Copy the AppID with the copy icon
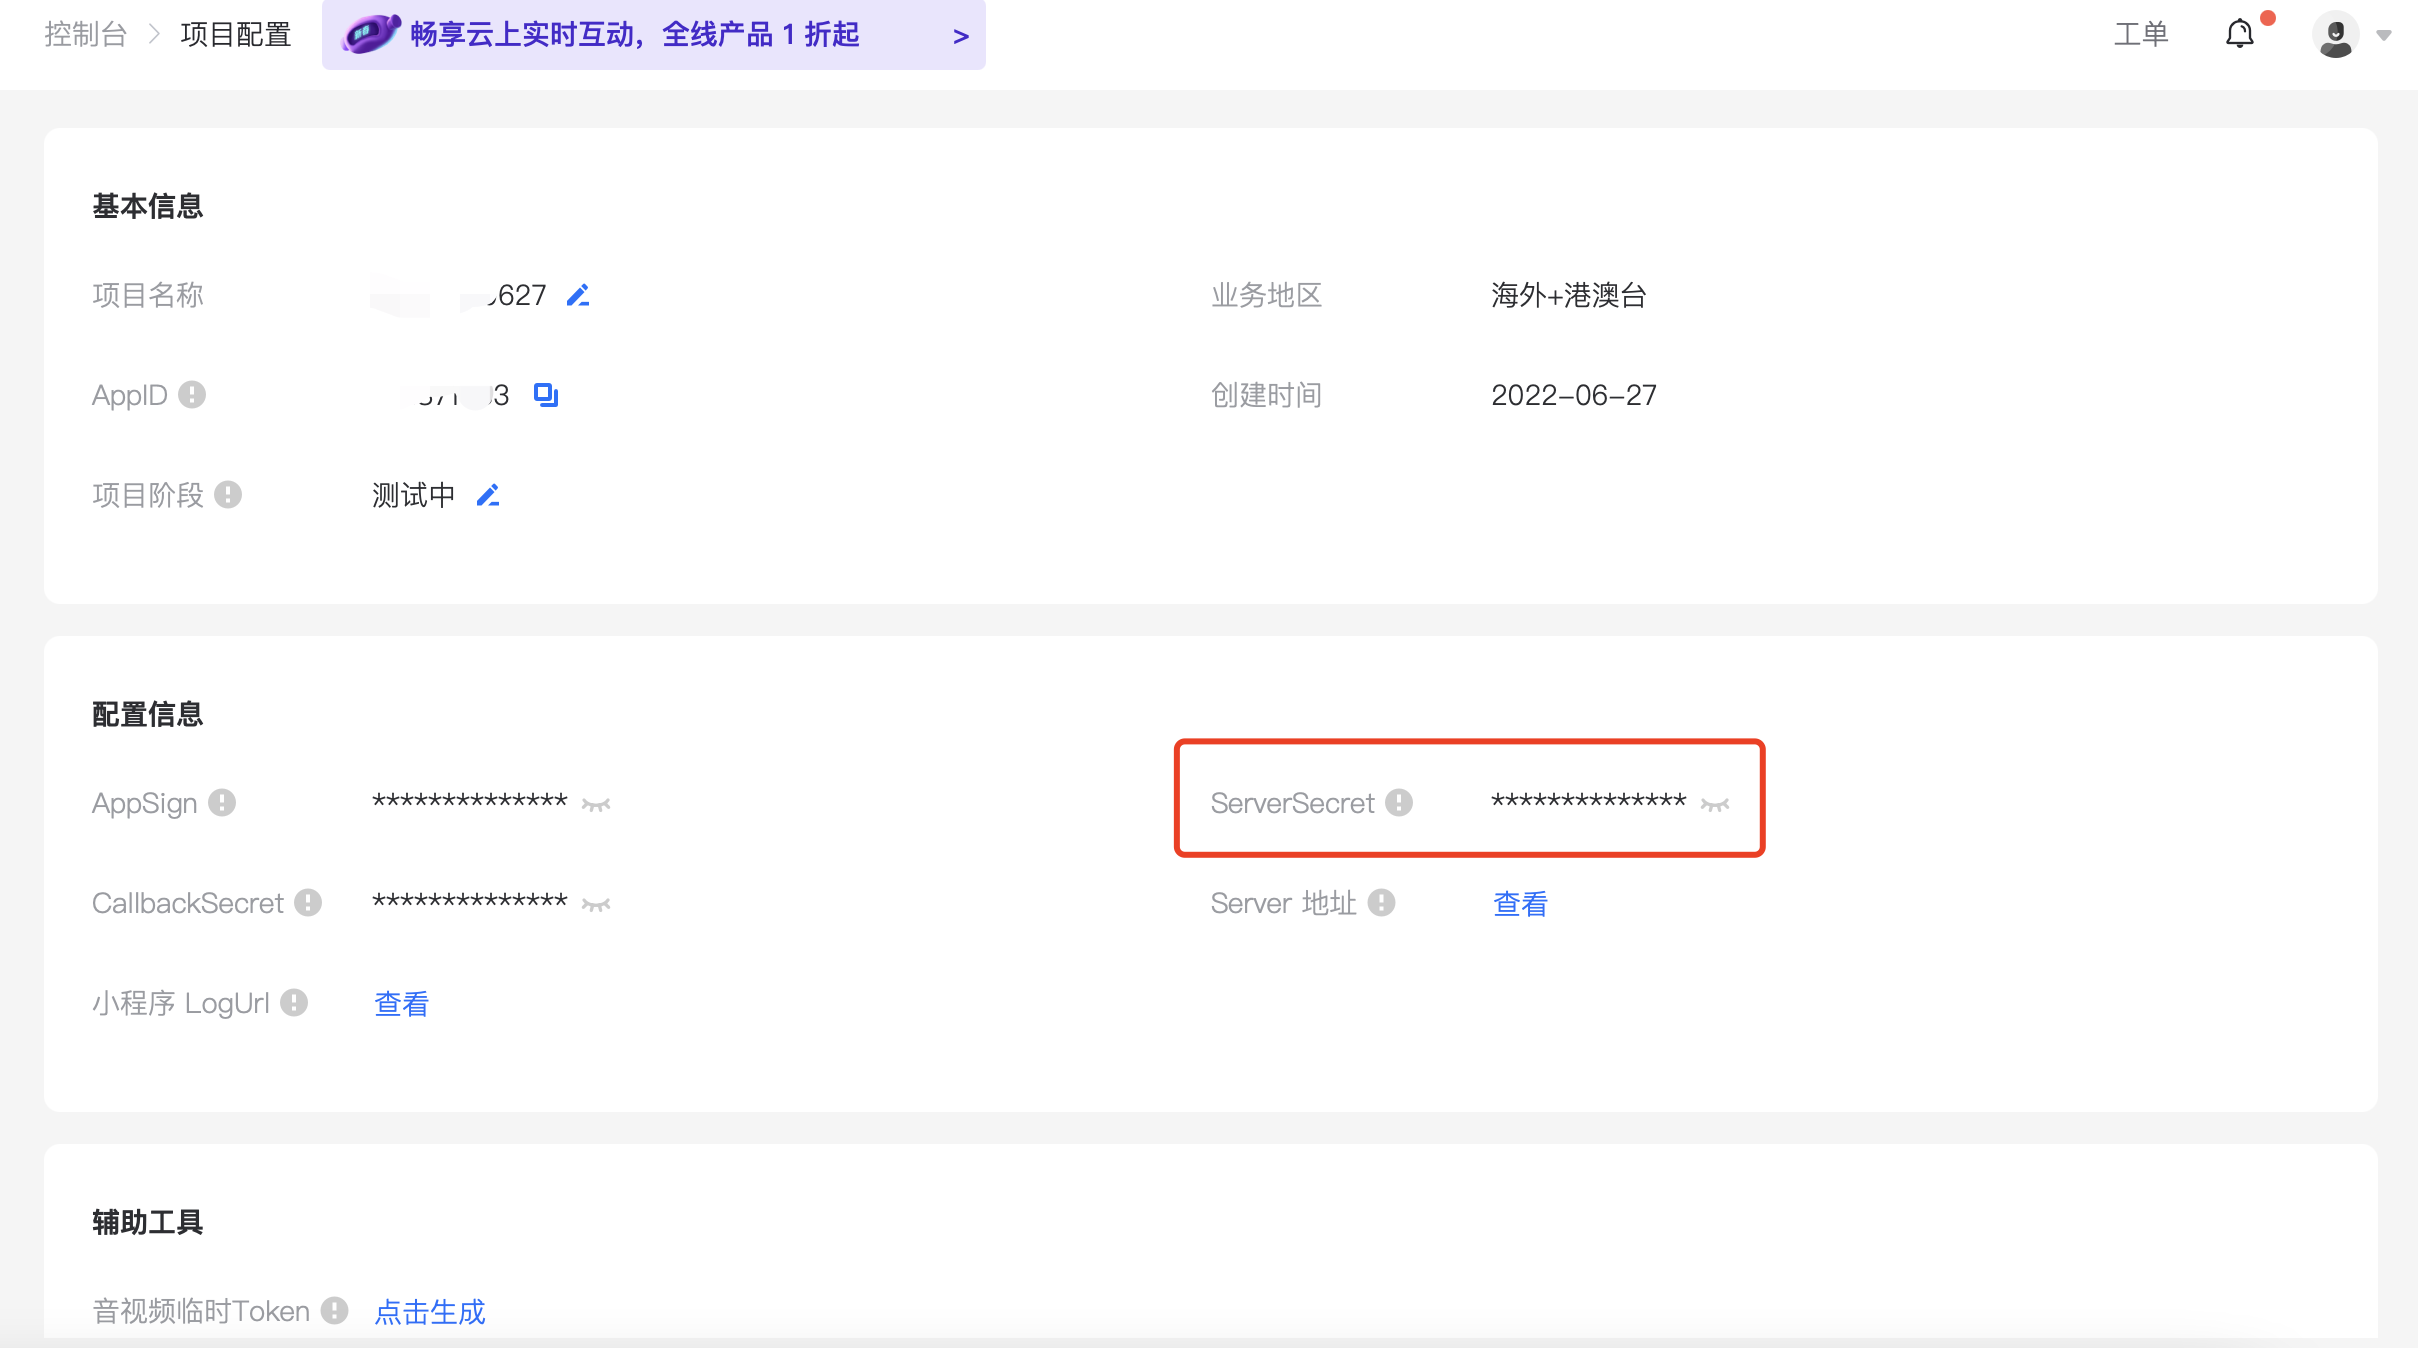2418x1348 pixels. (546, 395)
